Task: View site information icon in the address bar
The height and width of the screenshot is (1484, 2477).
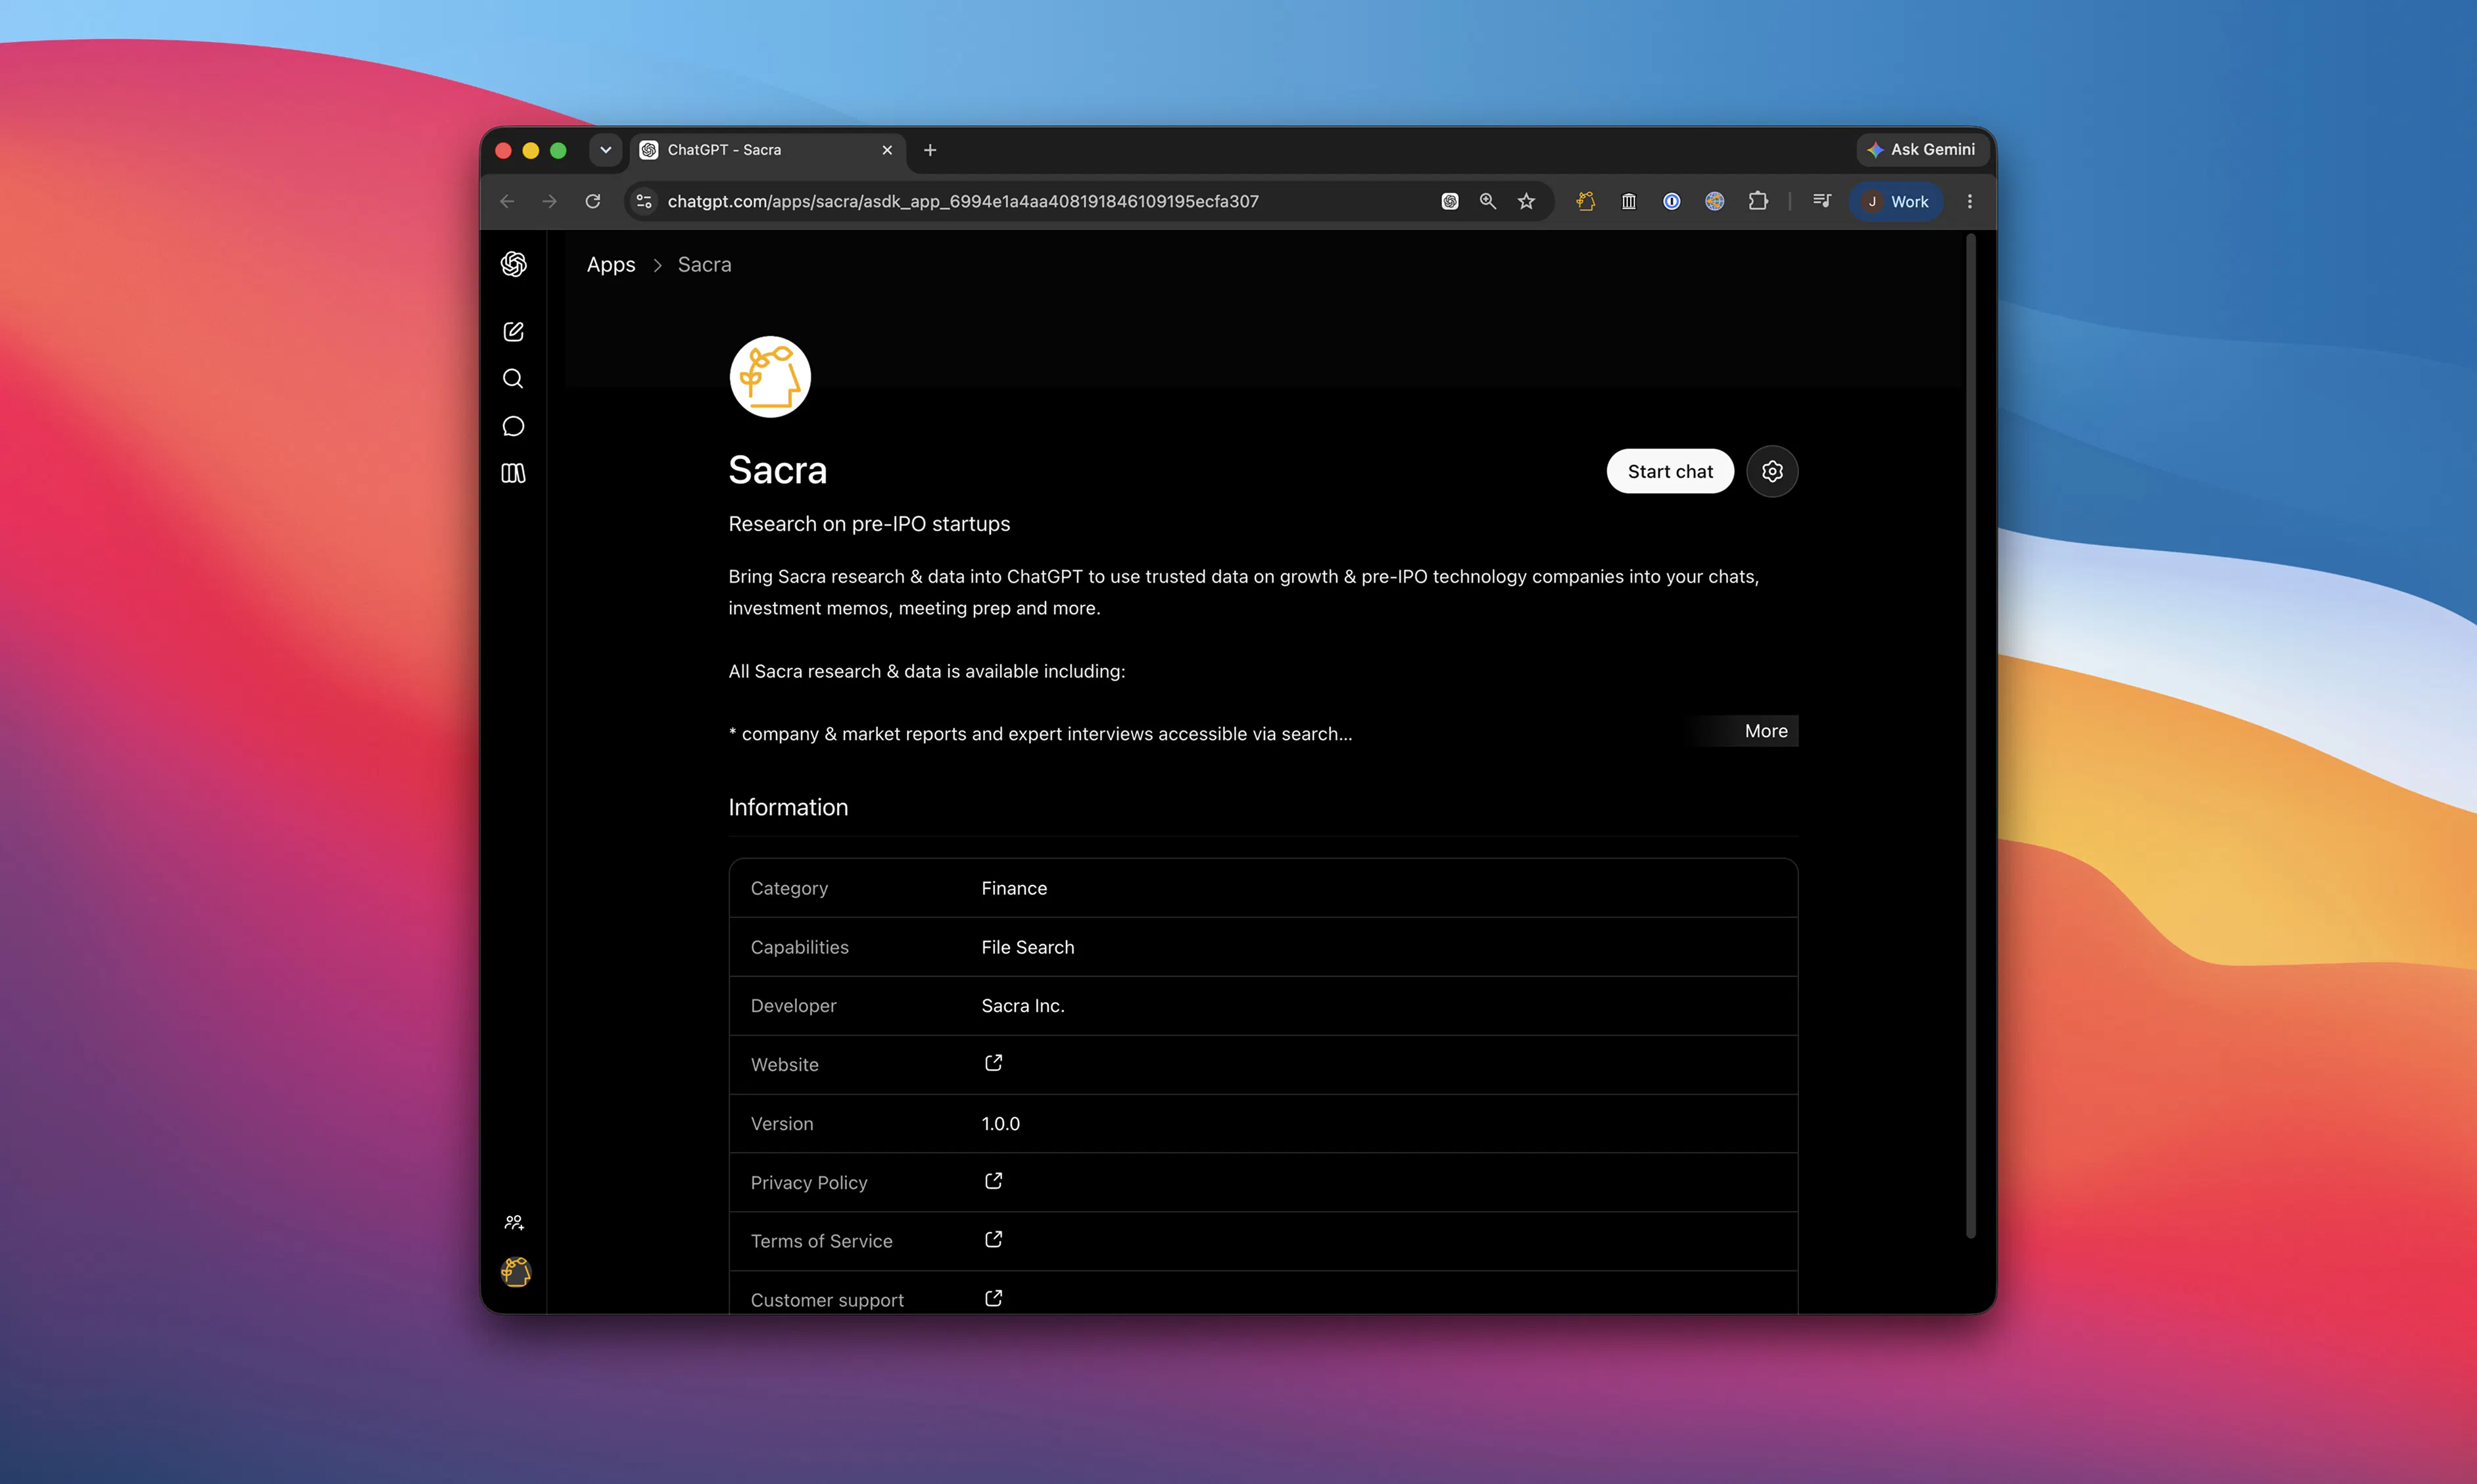Action: (644, 201)
